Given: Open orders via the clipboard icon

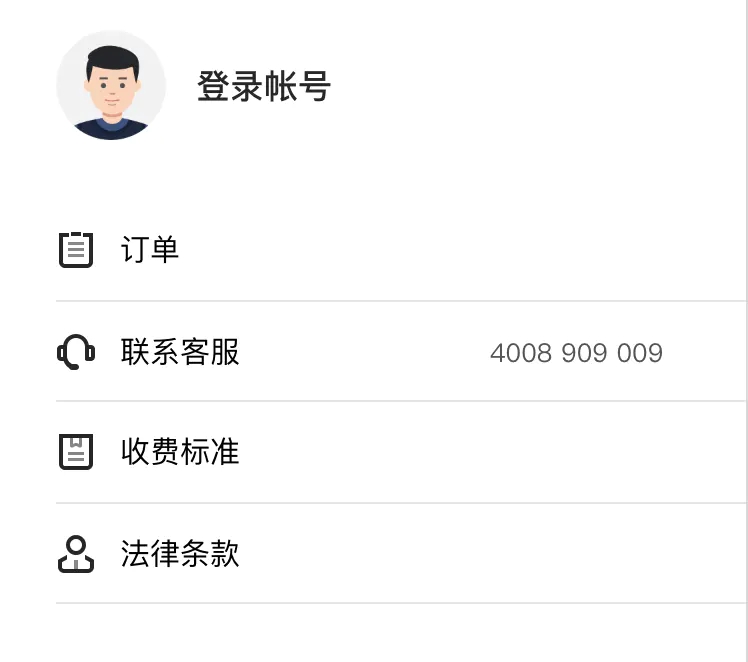Looking at the screenshot, I should [76, 249].
